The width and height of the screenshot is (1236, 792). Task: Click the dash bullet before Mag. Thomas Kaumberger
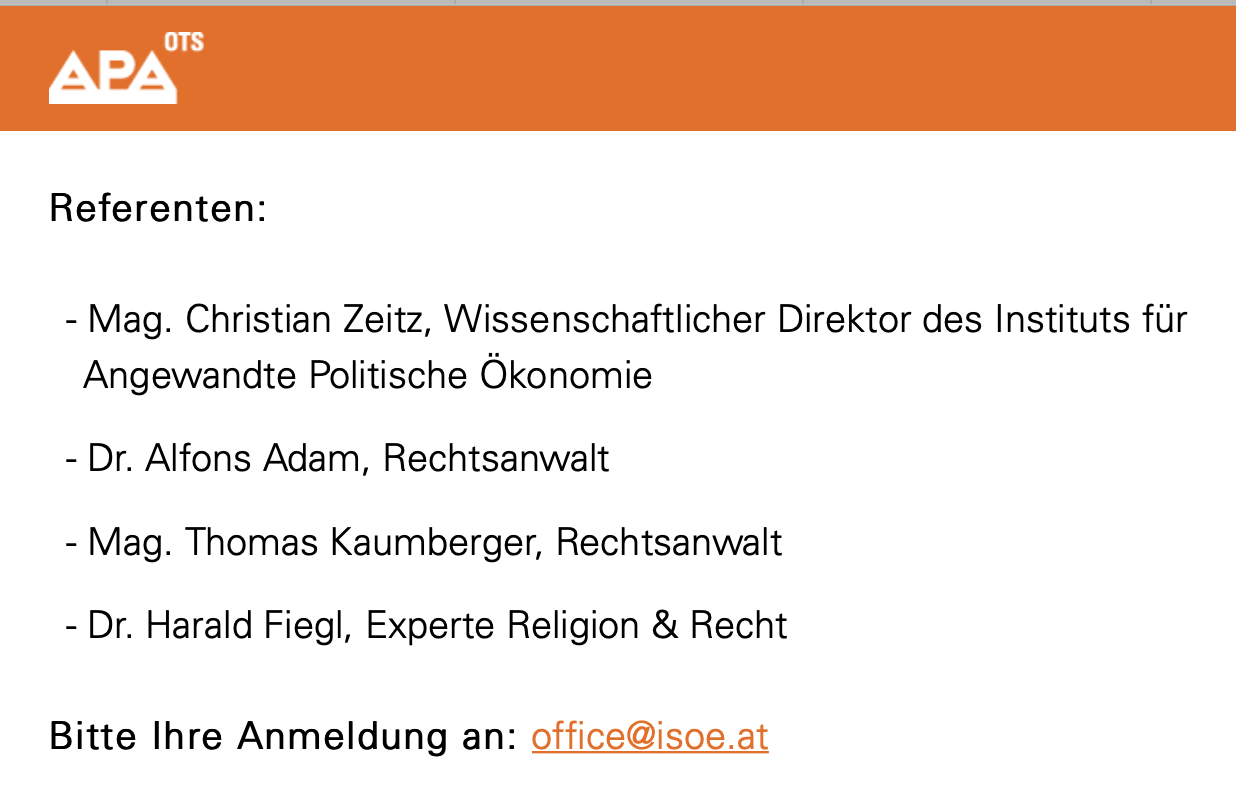tap(71, 544)
